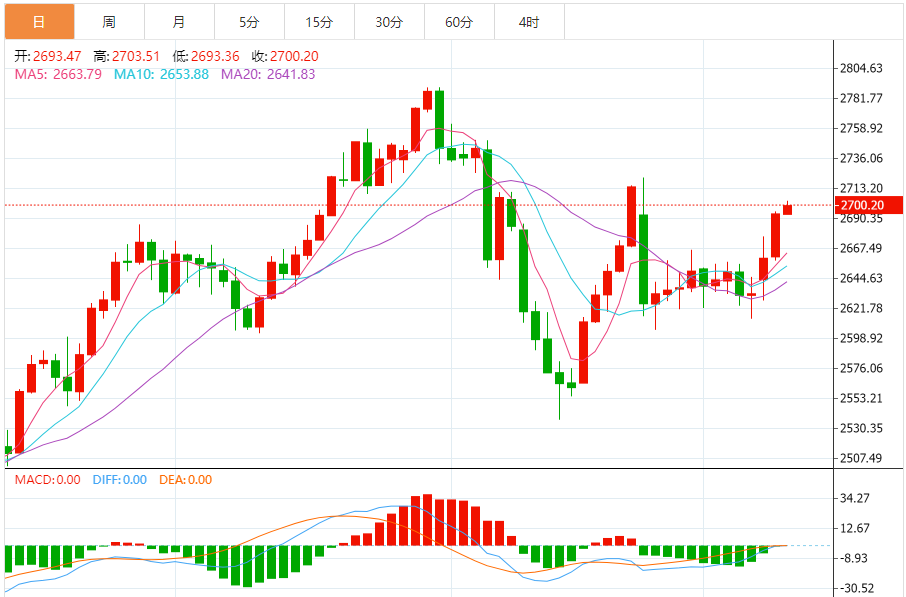Image resolution: width=906 pixels, height=597 pixels.
Task: Select the 日 daily timeframe tab
Action: 39,22
